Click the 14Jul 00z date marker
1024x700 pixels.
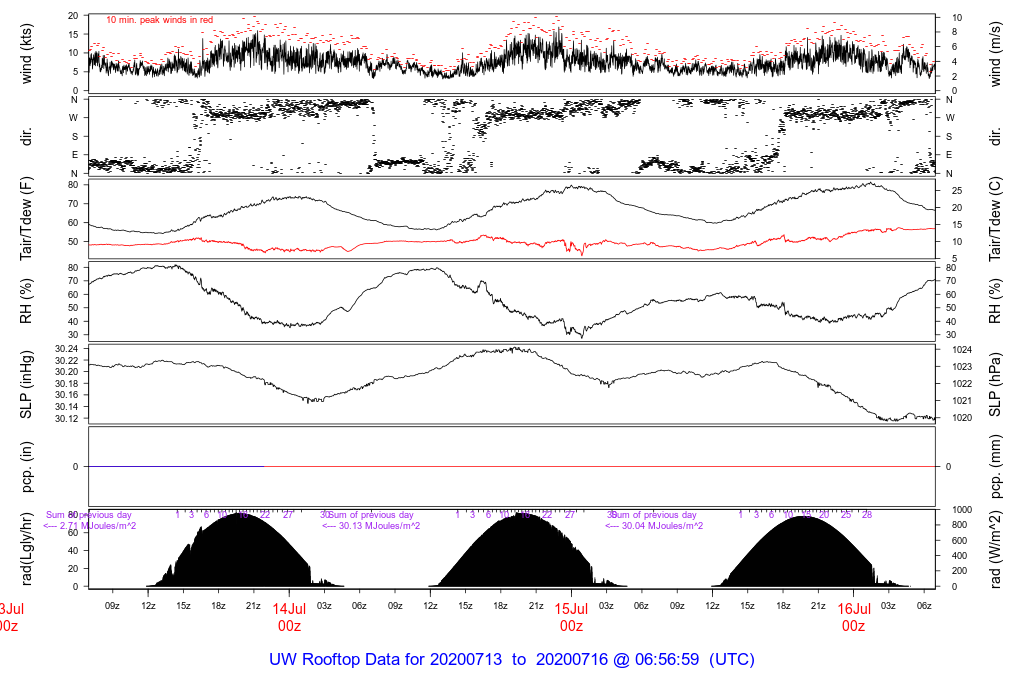click(x=289, y=617)
